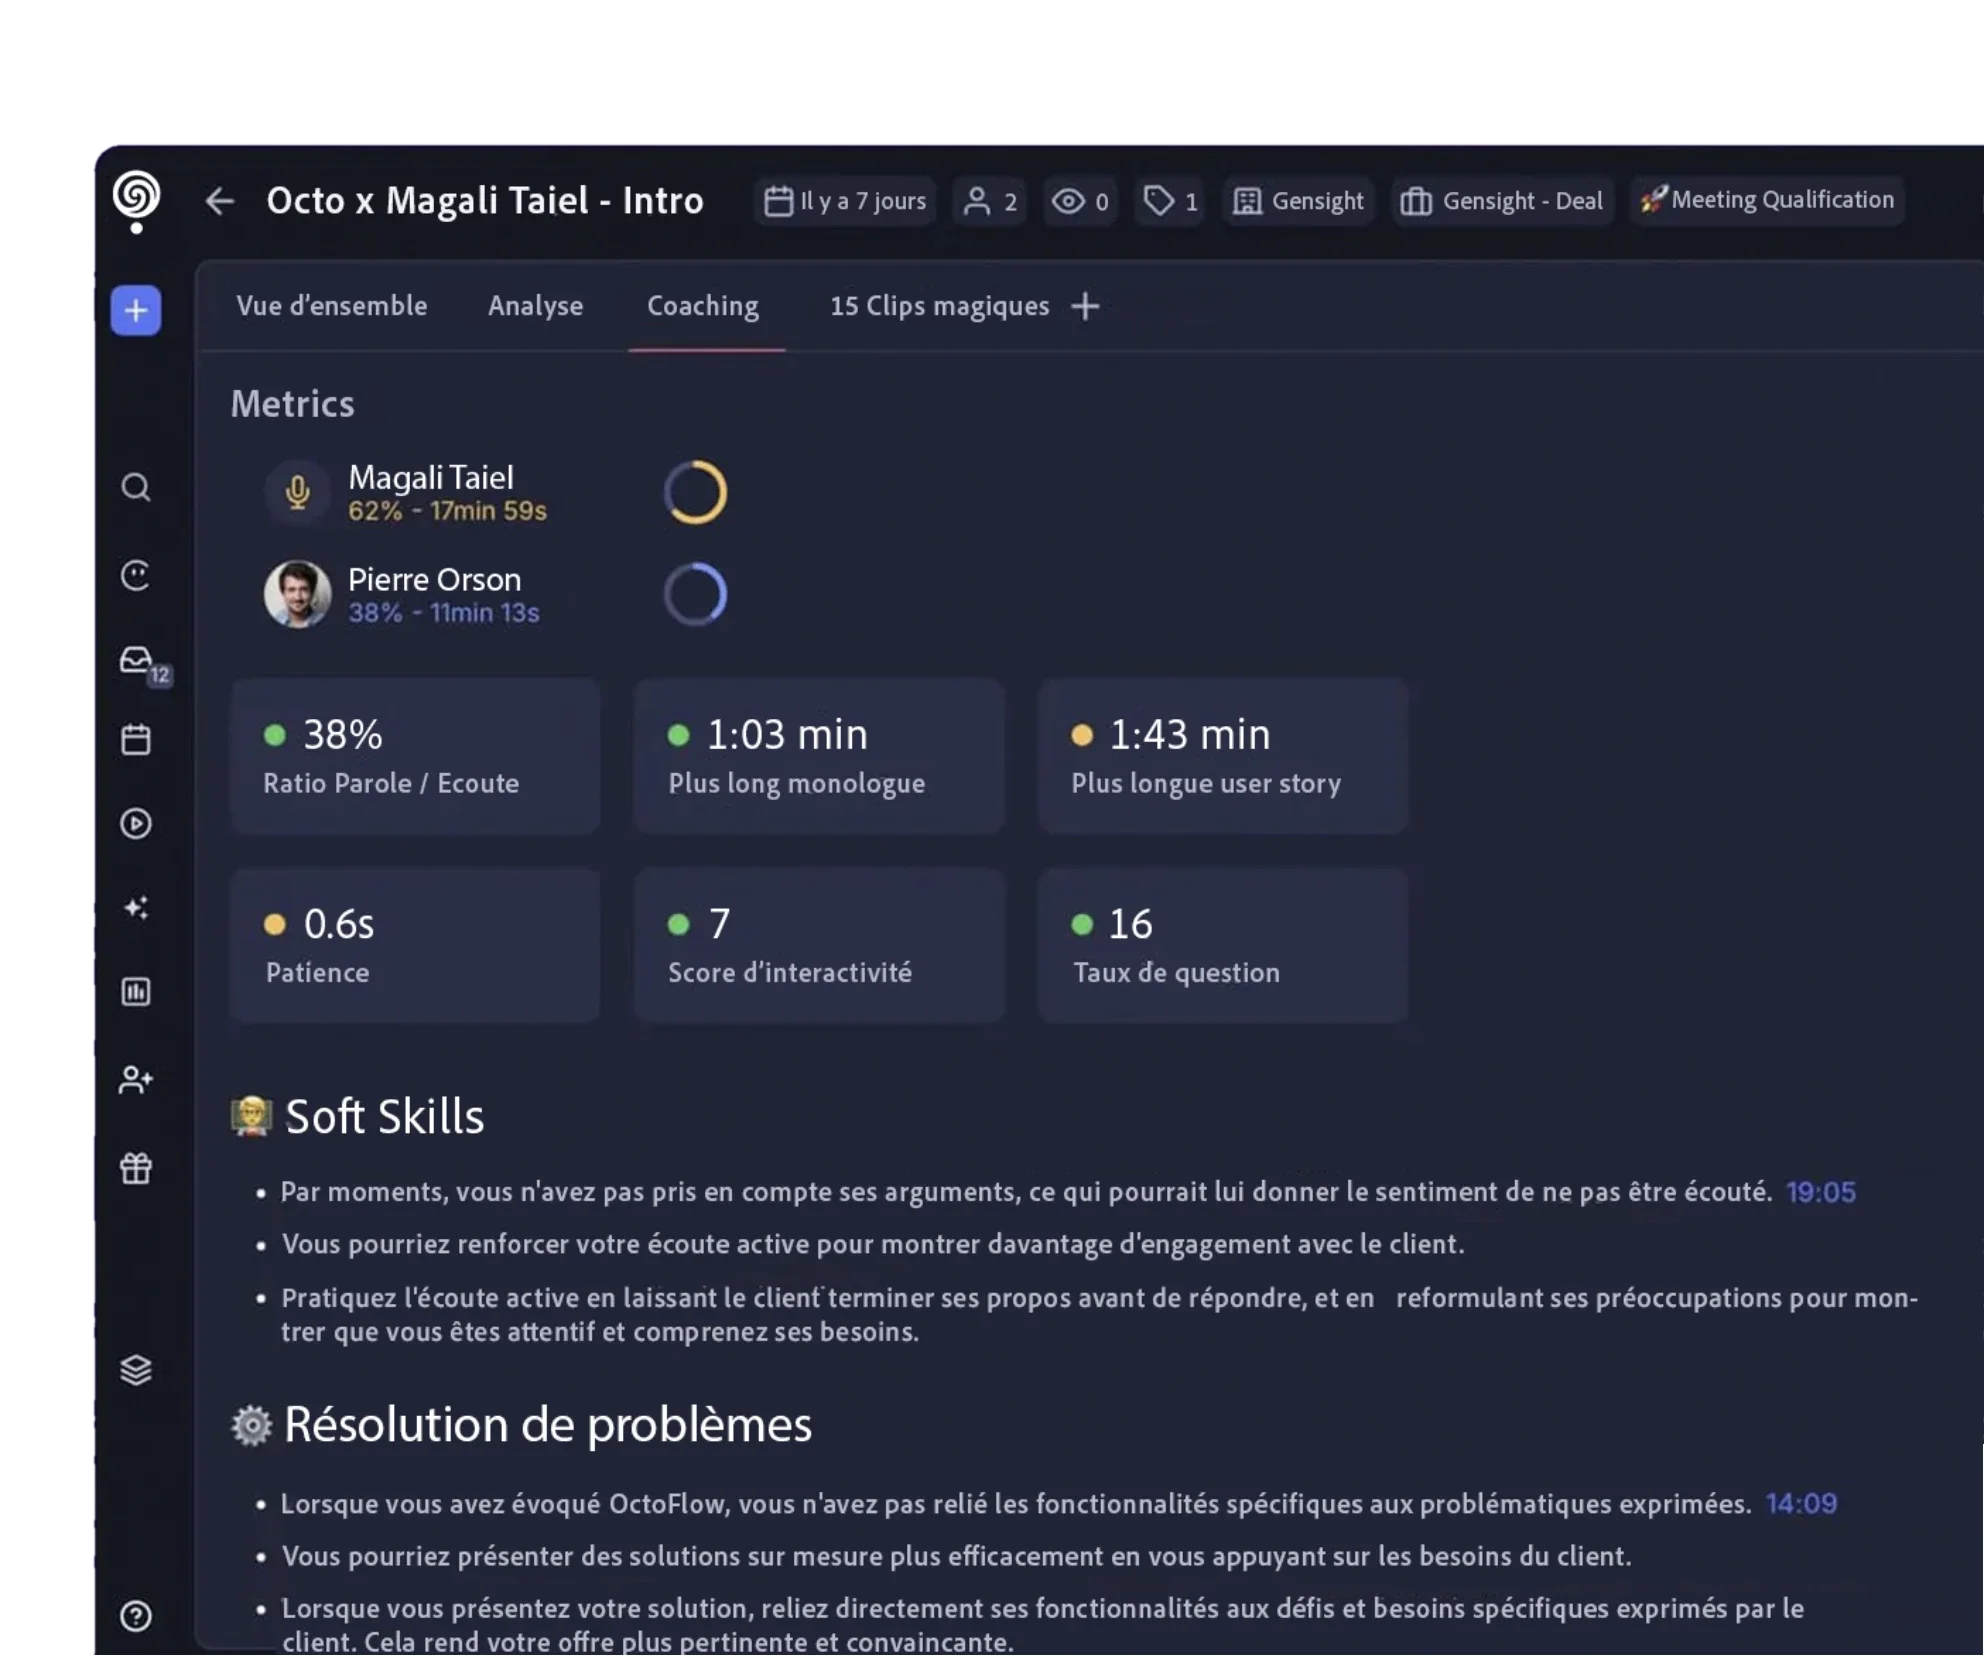Image resolution: width=1984 pixels, height=1656 pixels.
Task: Open the Patience metric card
Action: click(x=415, y=945)
